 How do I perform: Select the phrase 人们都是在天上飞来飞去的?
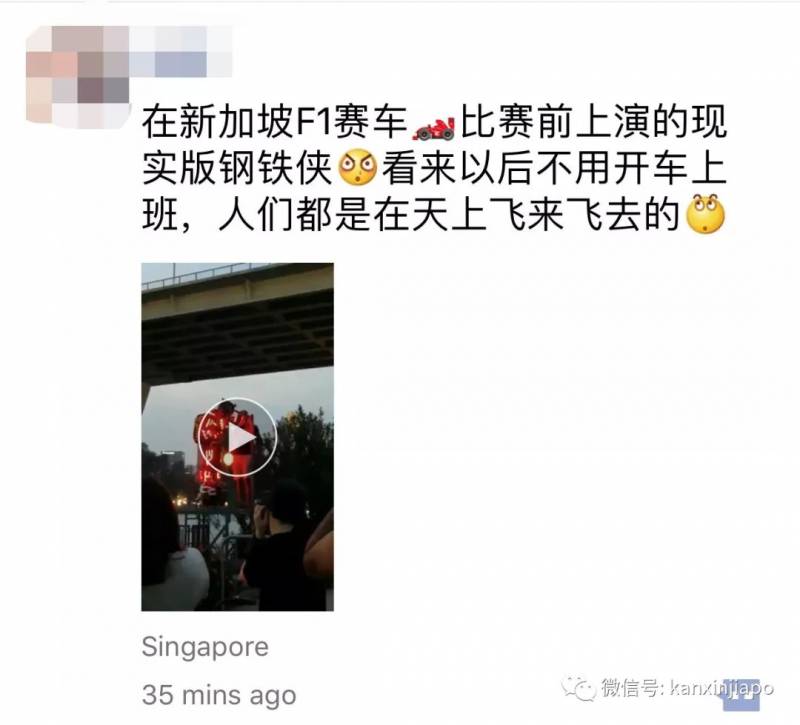(449, 214)
